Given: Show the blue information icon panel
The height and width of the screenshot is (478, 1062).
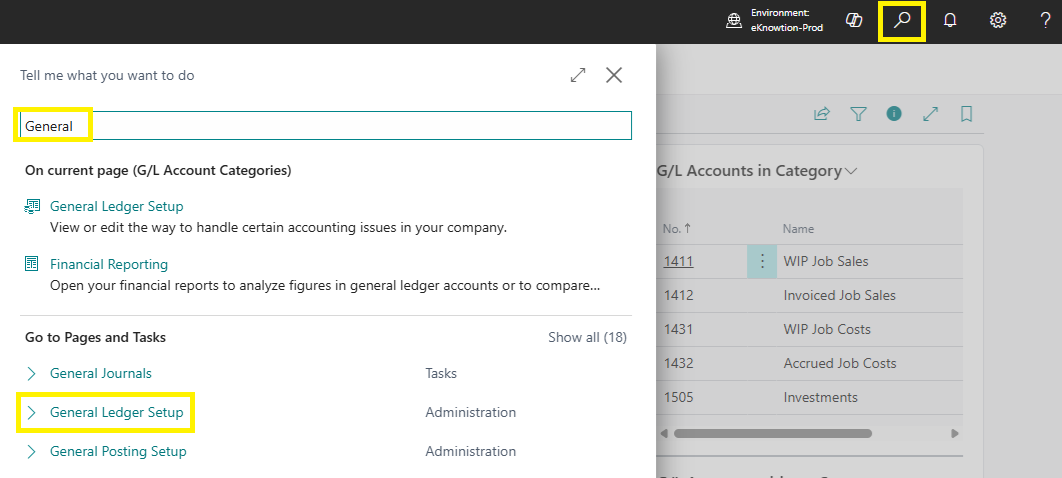Looking at the screenshot, I should 894,114.
